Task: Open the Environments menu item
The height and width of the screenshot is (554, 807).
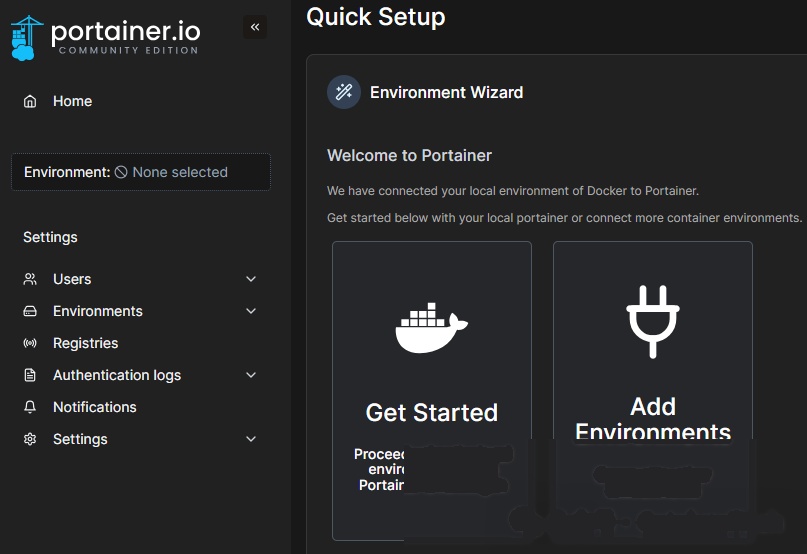Action: [98, 311]
